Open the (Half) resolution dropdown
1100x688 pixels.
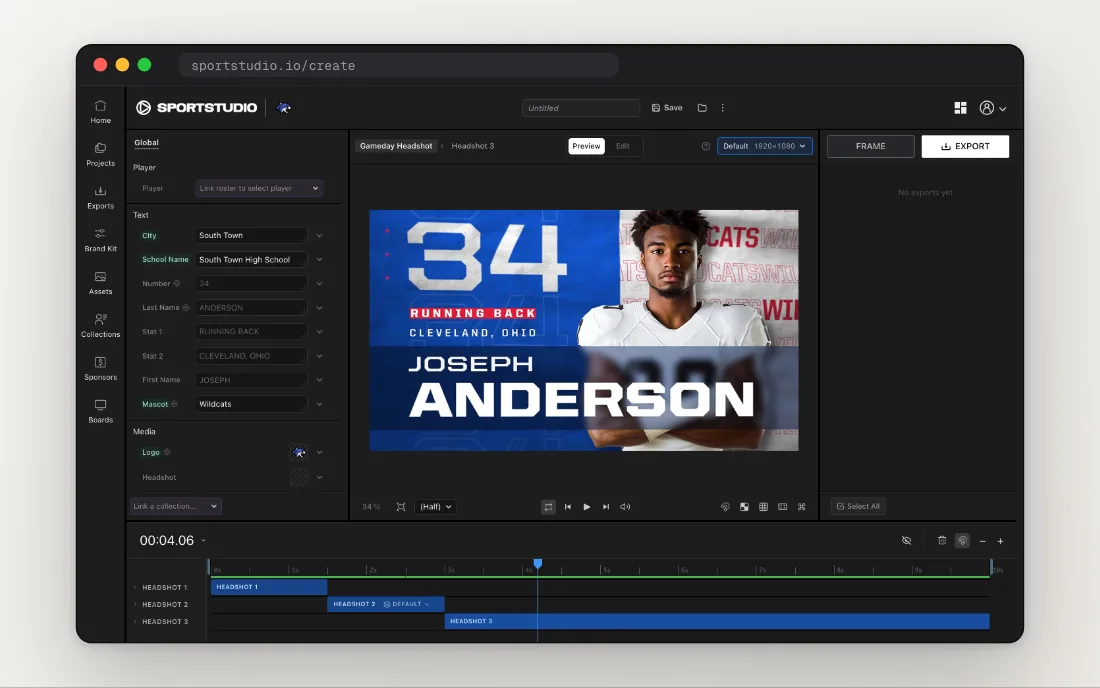pyautogui.click(x=435, y=507)
